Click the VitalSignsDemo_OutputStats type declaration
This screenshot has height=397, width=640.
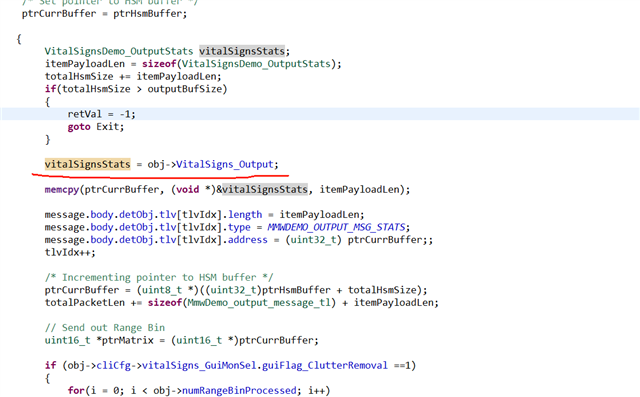point(119,51)
